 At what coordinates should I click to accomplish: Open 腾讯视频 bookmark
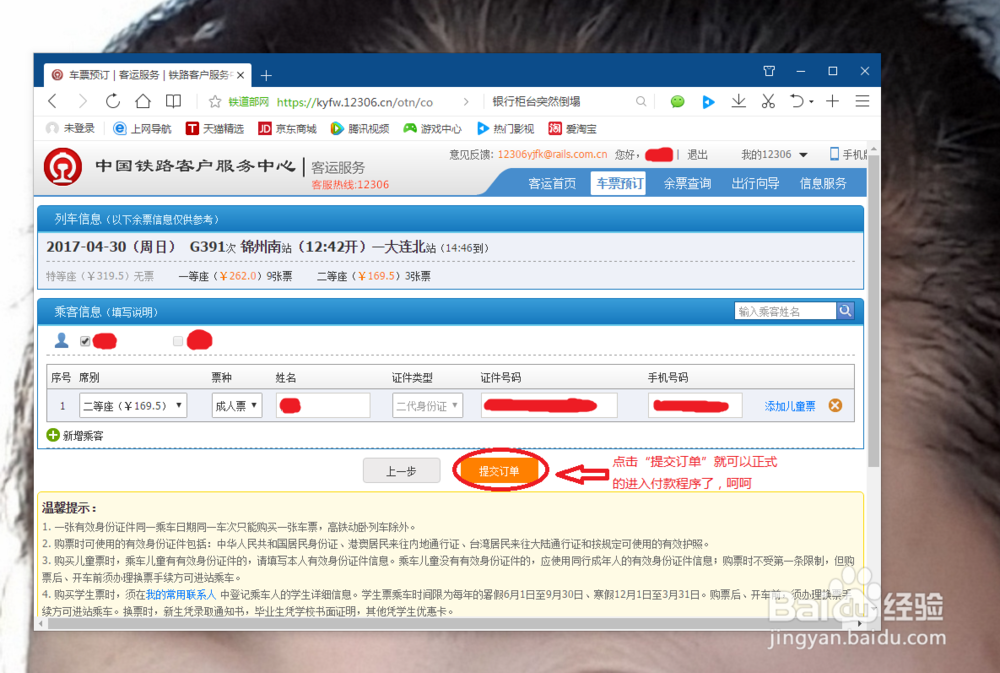point(360,128)
